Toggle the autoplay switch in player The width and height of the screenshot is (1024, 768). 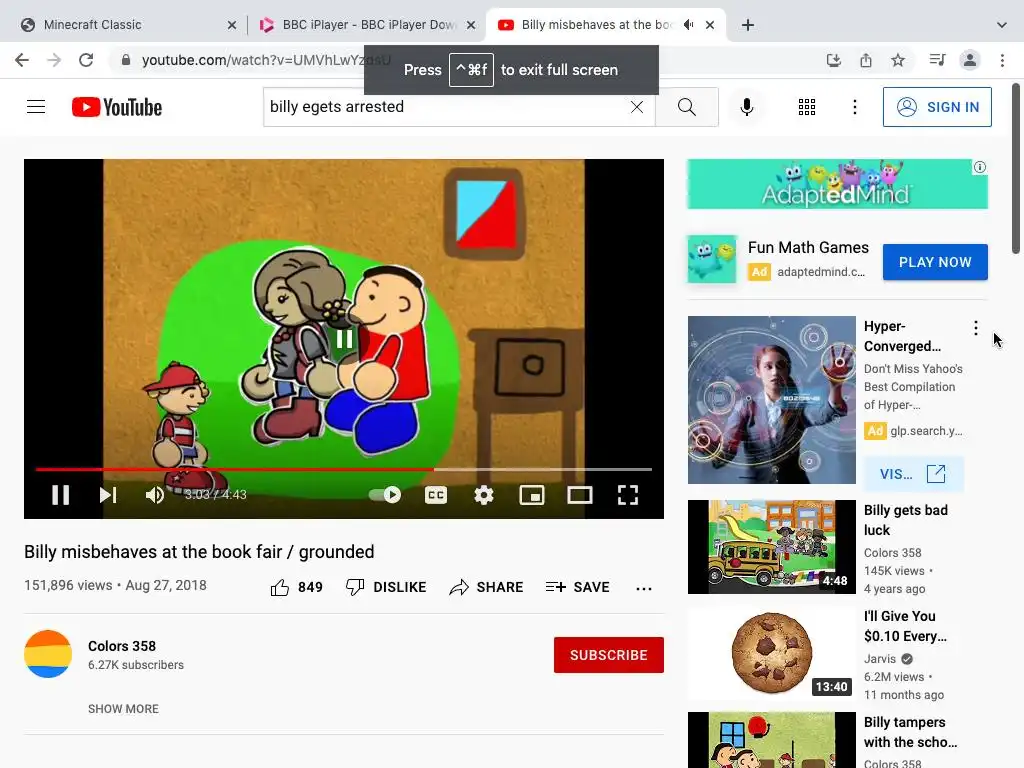pyautogui.click(x=385, y=495)
